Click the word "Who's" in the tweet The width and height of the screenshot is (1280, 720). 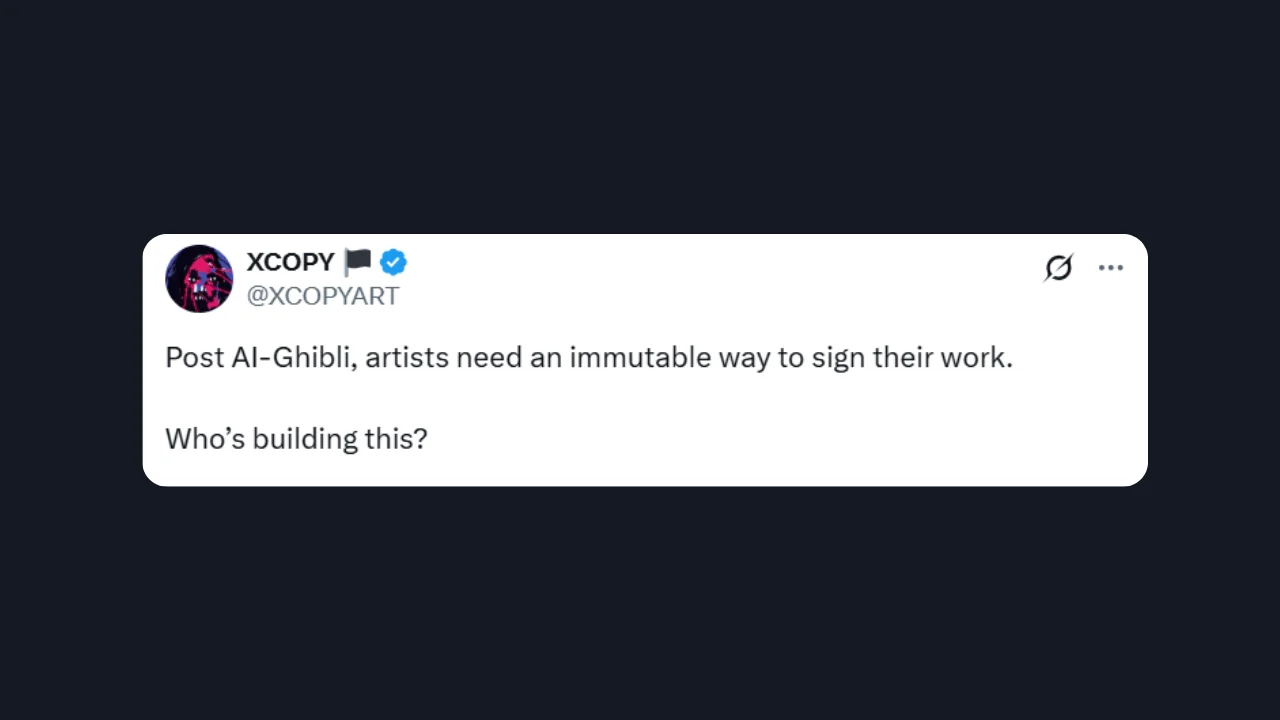(205, 439)
